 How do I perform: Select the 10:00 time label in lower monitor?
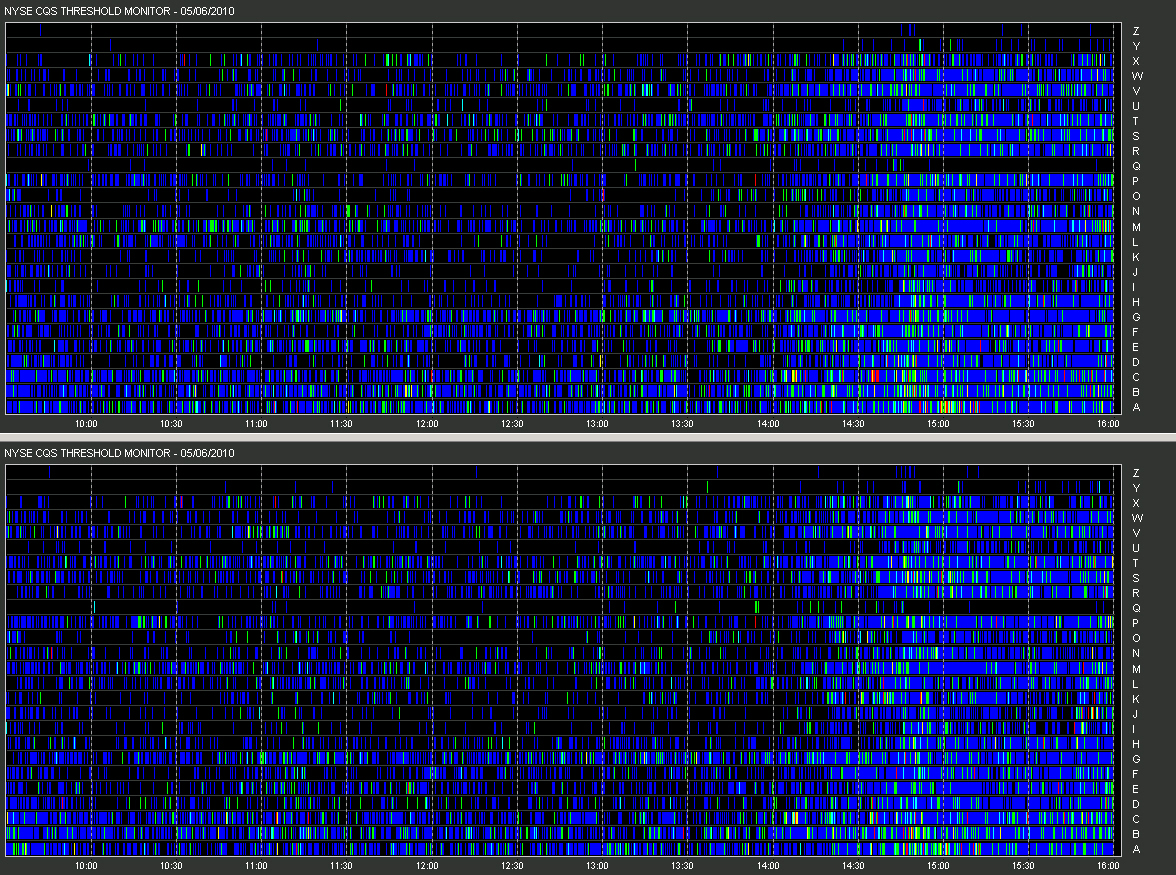[x=86, y=865]
